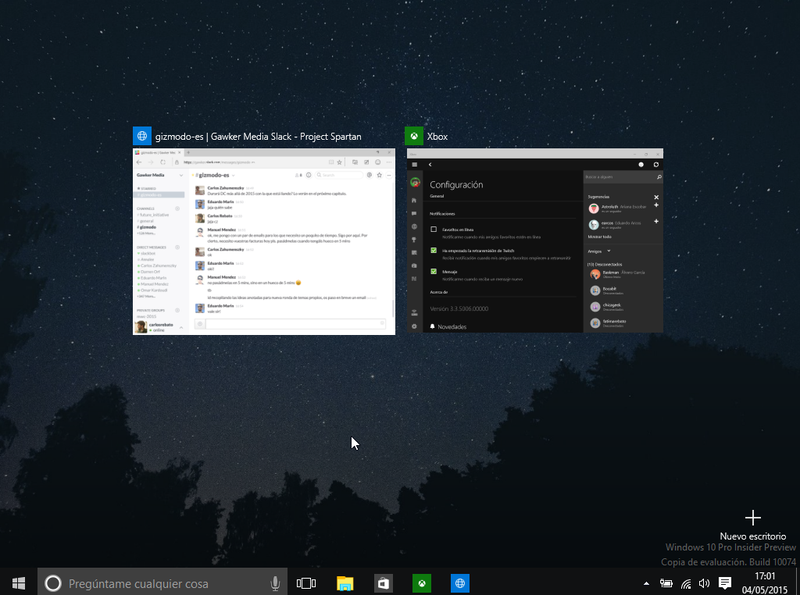Open Xbox settings gear in sidebar
800x595 pixels.
point(414,326)
